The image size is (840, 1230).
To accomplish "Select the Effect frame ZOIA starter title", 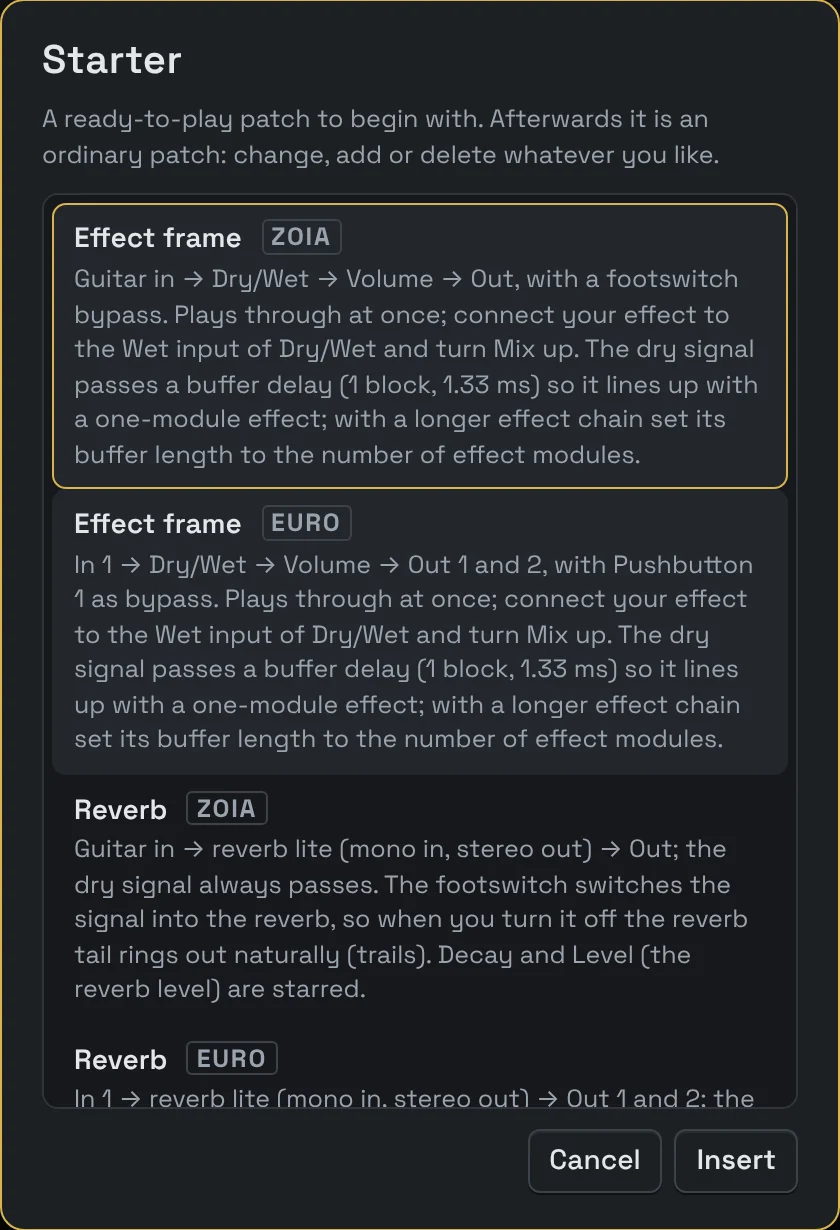I will pyautogui.click(x=158, y=238).
